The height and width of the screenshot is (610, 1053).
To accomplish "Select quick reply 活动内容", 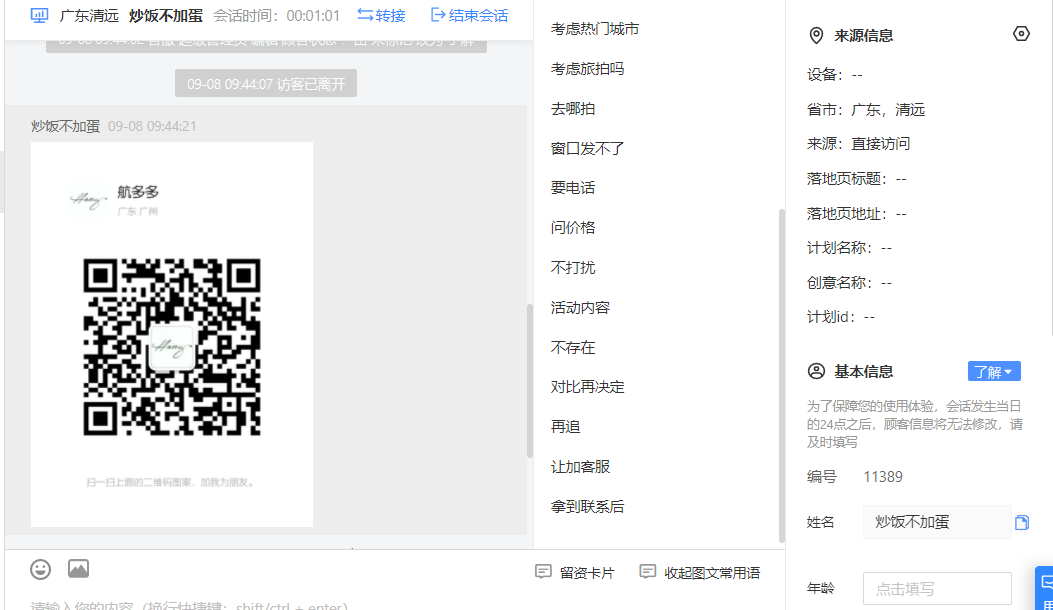I will tap(580, 307).
